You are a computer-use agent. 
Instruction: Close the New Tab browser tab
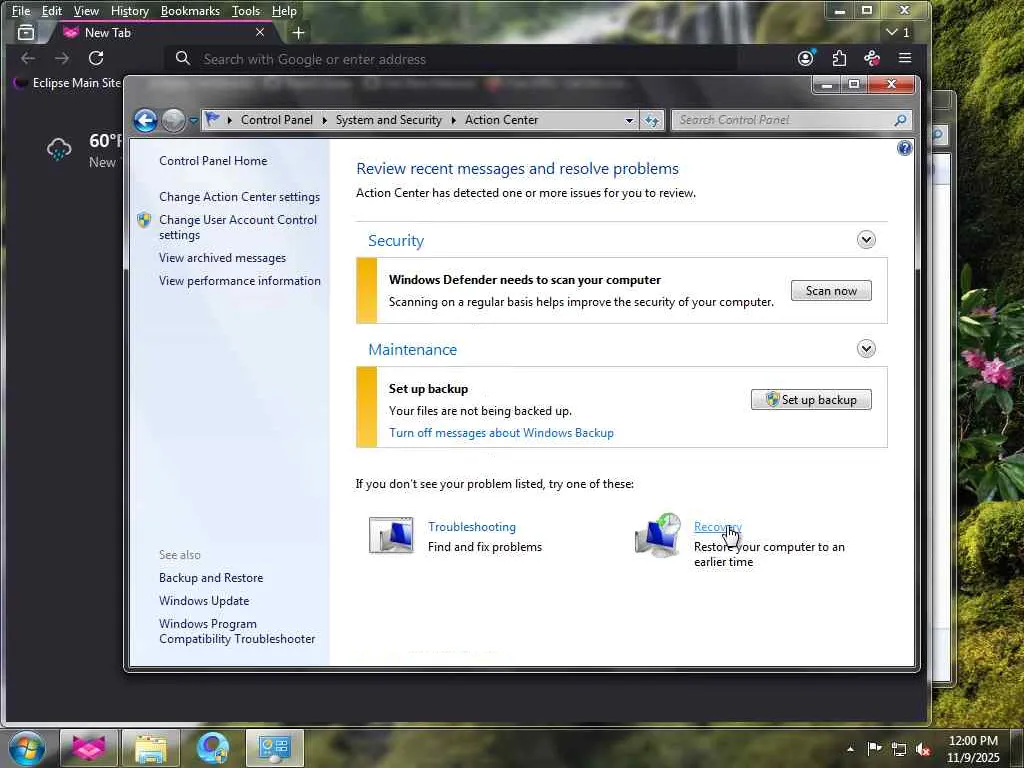pos(260,32)
